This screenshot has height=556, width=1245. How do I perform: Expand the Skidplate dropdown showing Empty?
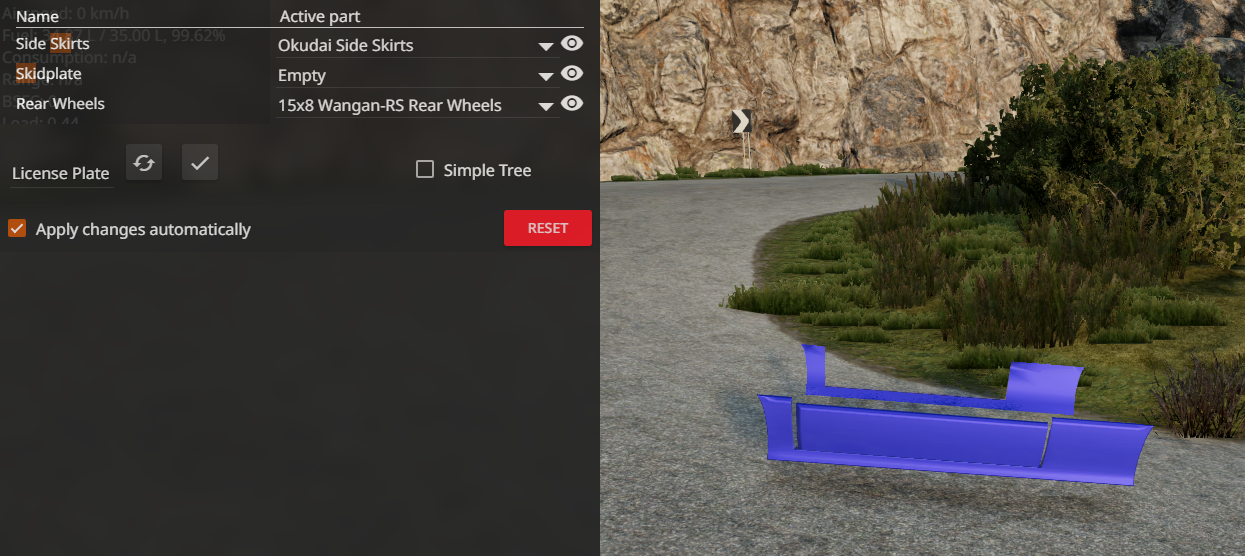pyautogui.click(x=416, y=75)
